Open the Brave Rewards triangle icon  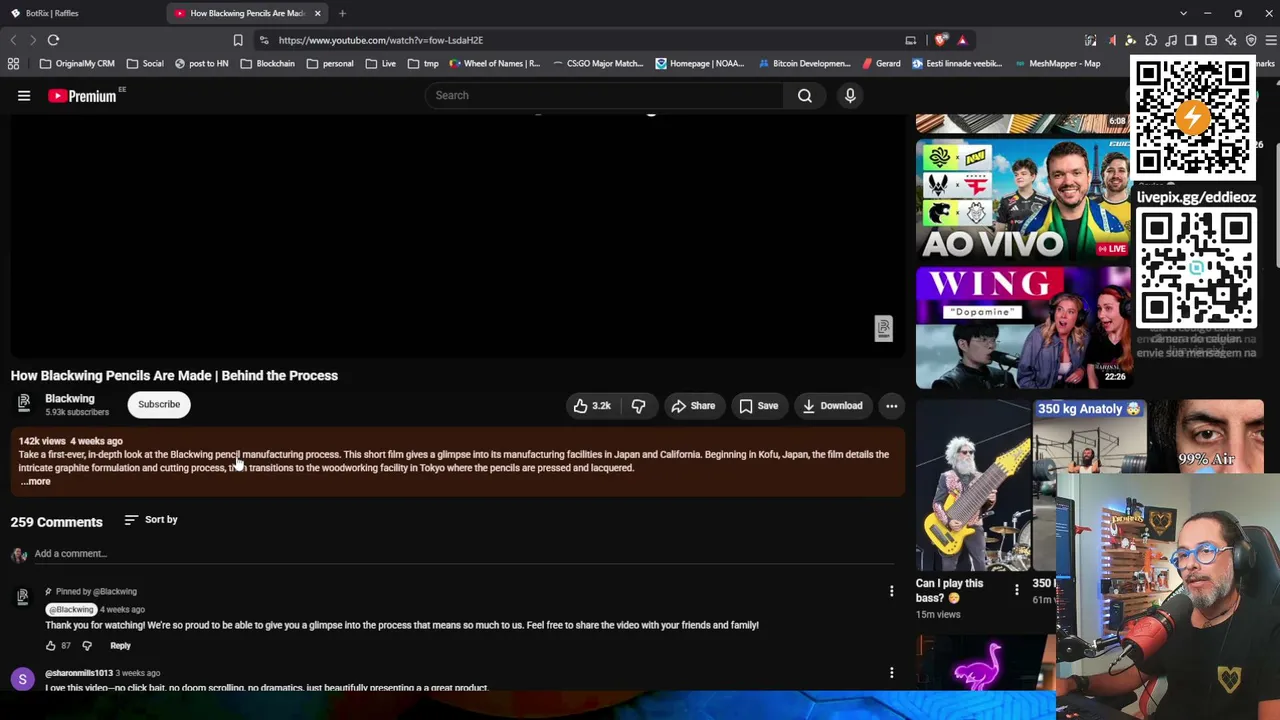[962, 40]
